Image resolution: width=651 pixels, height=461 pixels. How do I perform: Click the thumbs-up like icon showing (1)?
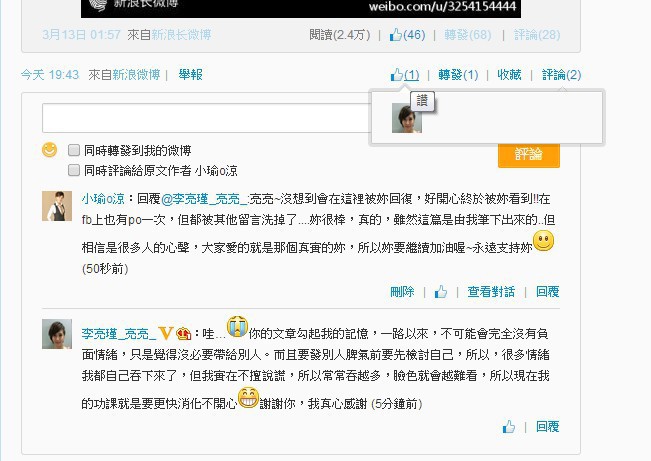pos(396,75)
